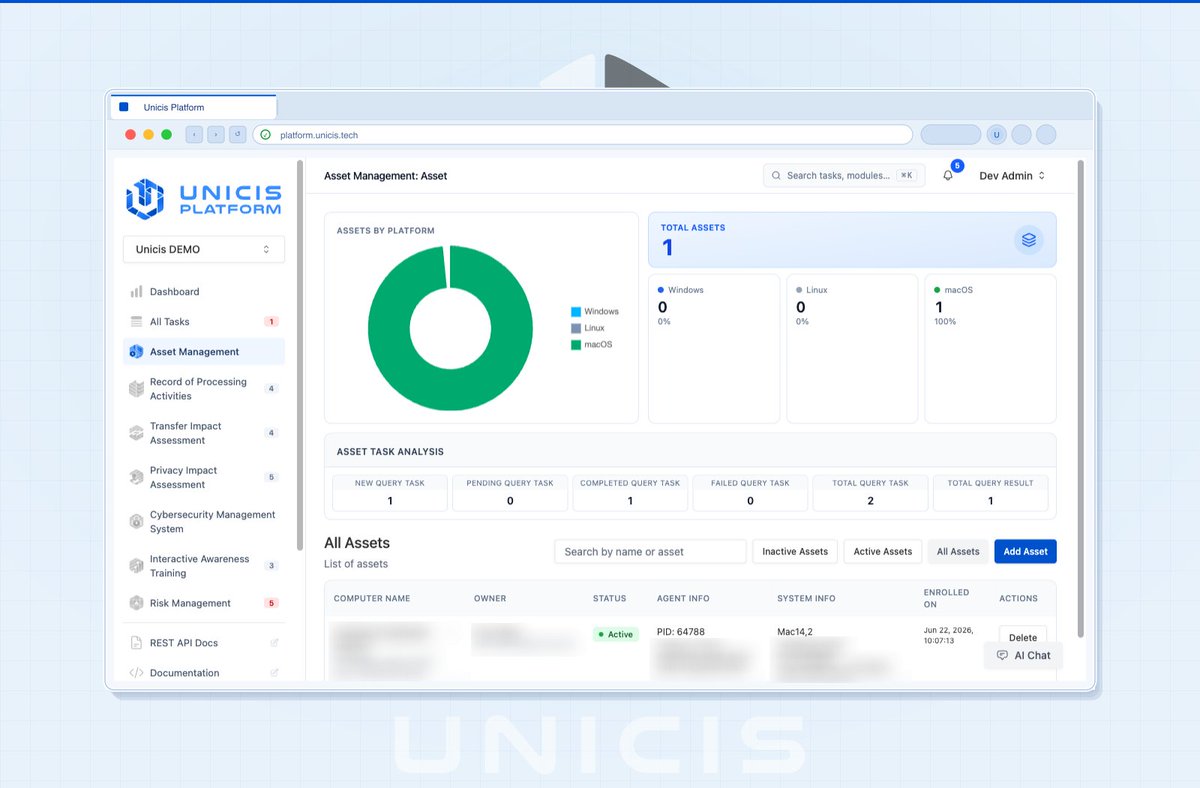Reload the page with the refresh button
The image size is (1200, 788).
pyautogui.click(x=238, y=134)
